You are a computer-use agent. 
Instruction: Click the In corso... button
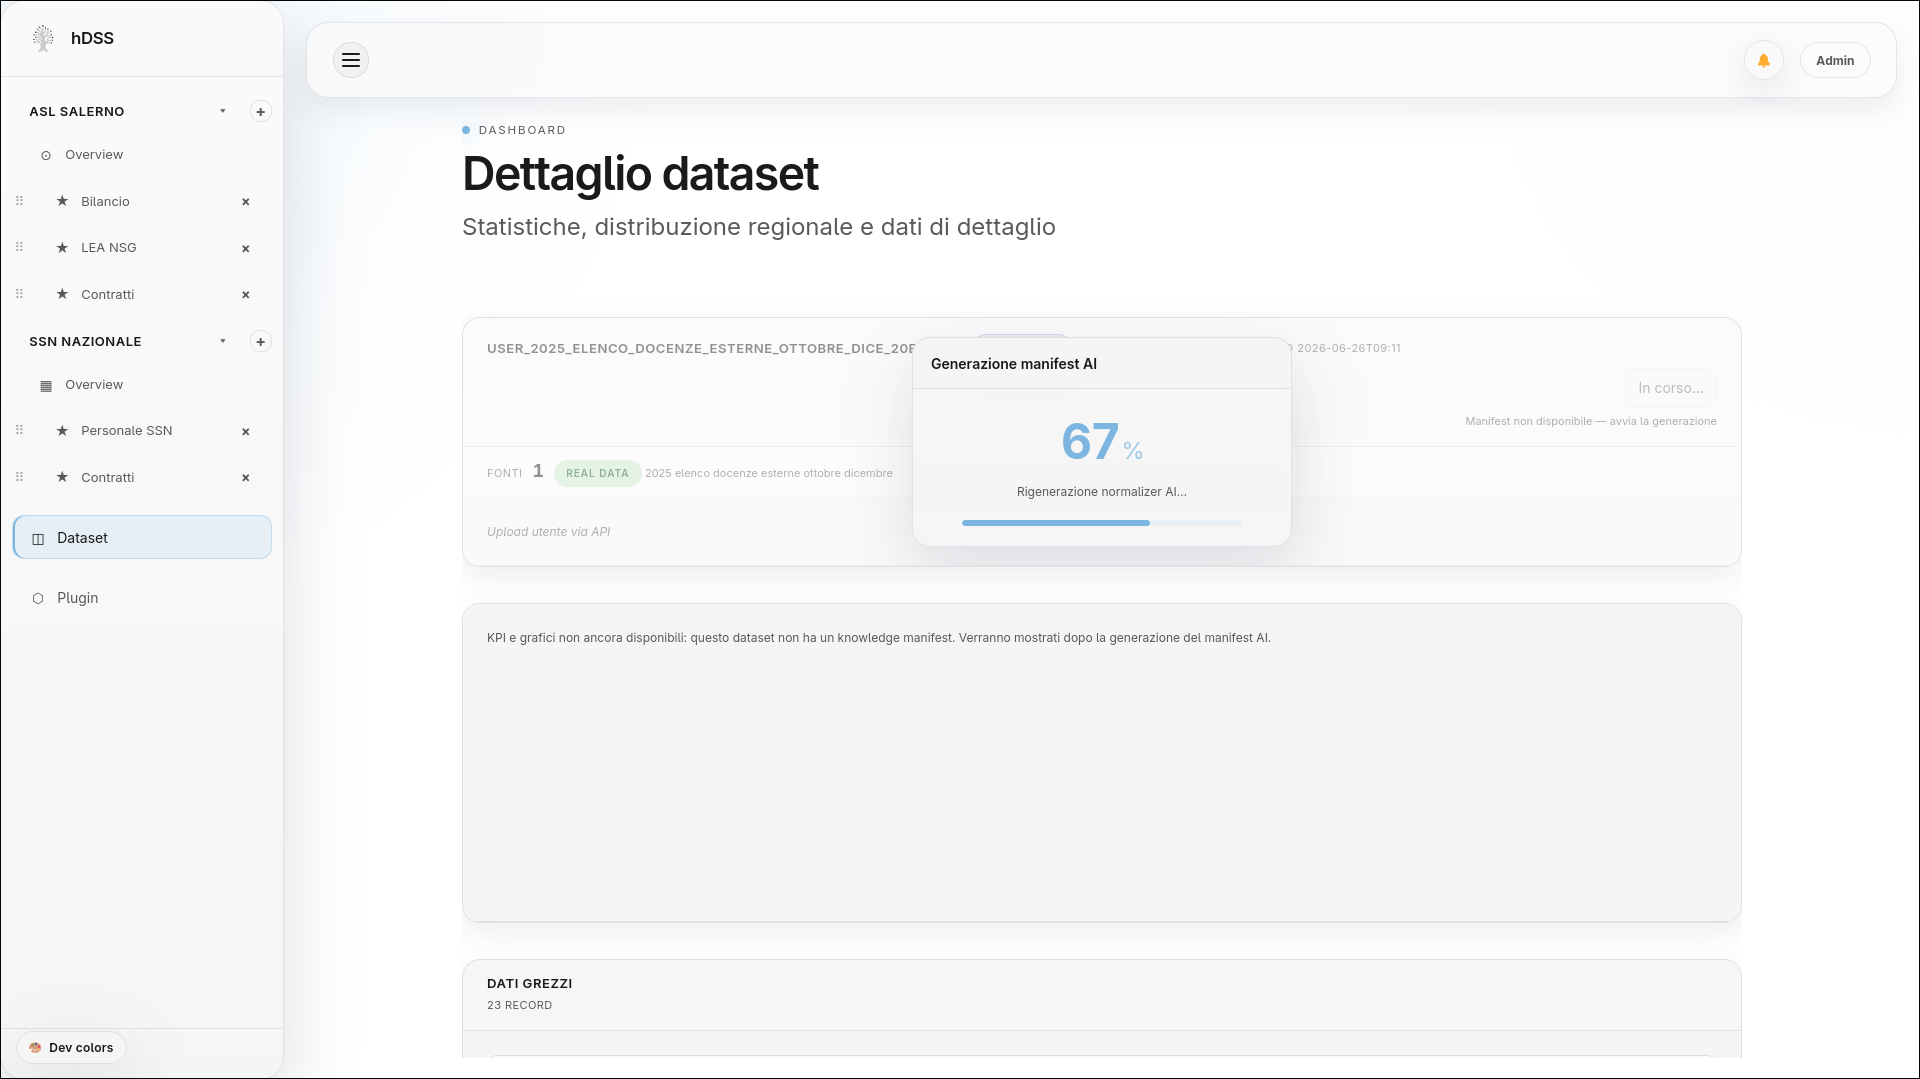click(x=1670, y=388)
